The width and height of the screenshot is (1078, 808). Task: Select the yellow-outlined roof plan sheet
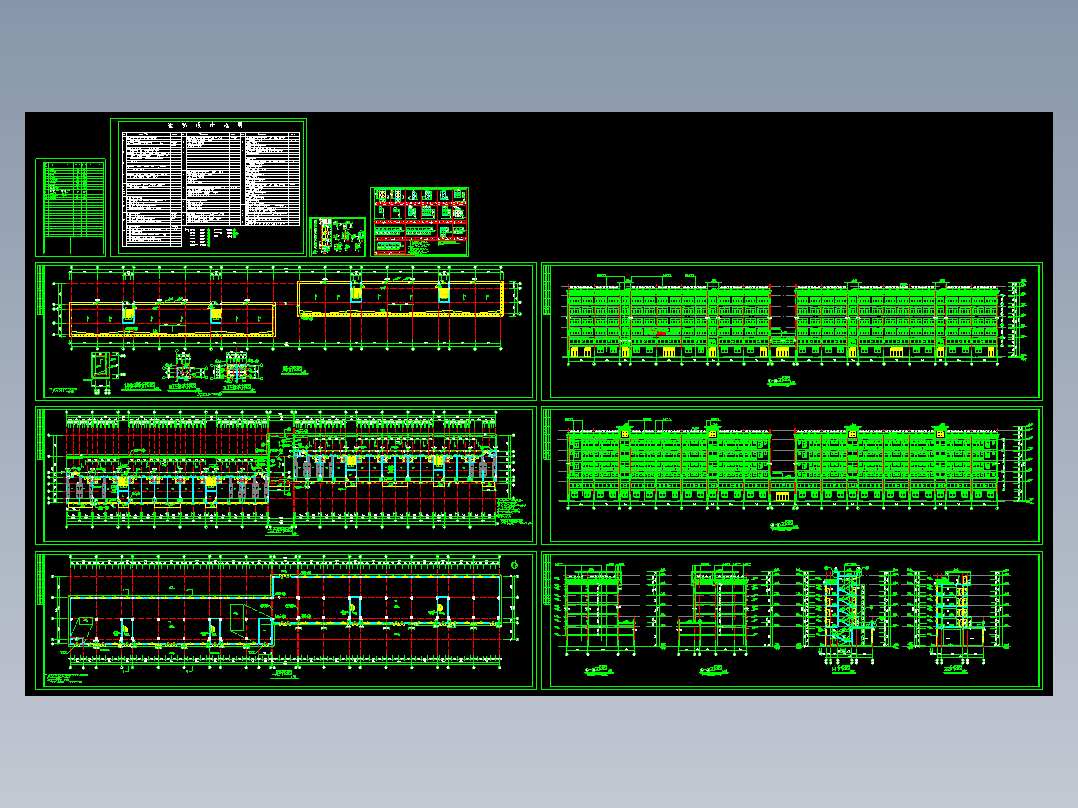click(x=286, y=331)
